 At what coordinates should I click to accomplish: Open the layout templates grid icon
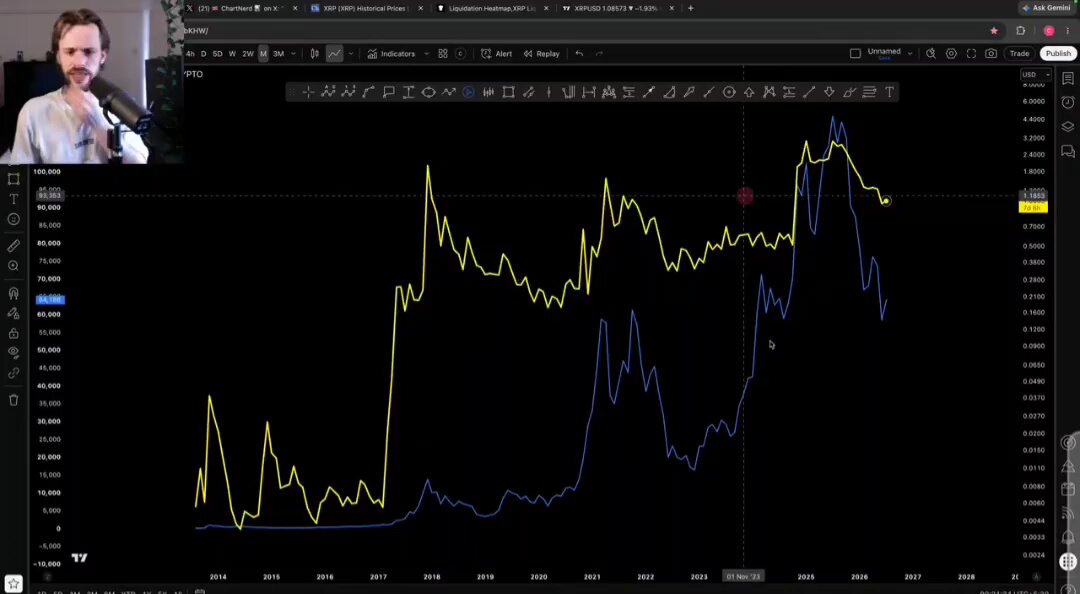click(x=443, y=54)
